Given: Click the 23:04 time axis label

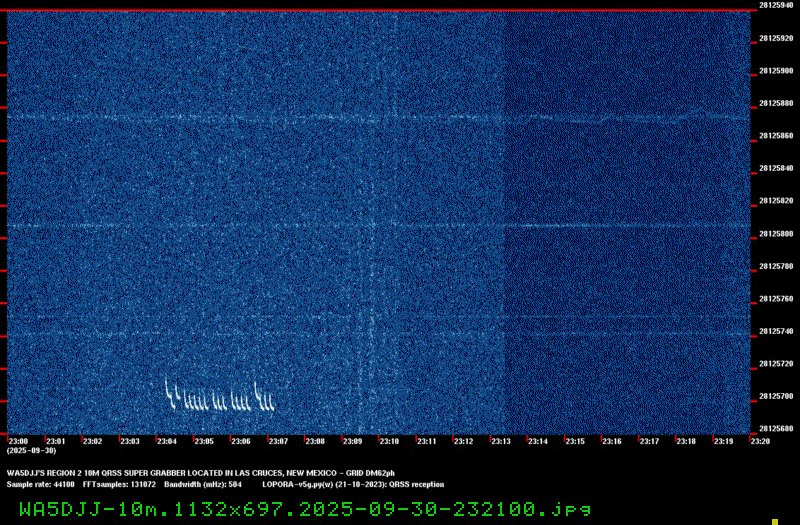Looking at the screenshot, I should [x=167, y=441].
